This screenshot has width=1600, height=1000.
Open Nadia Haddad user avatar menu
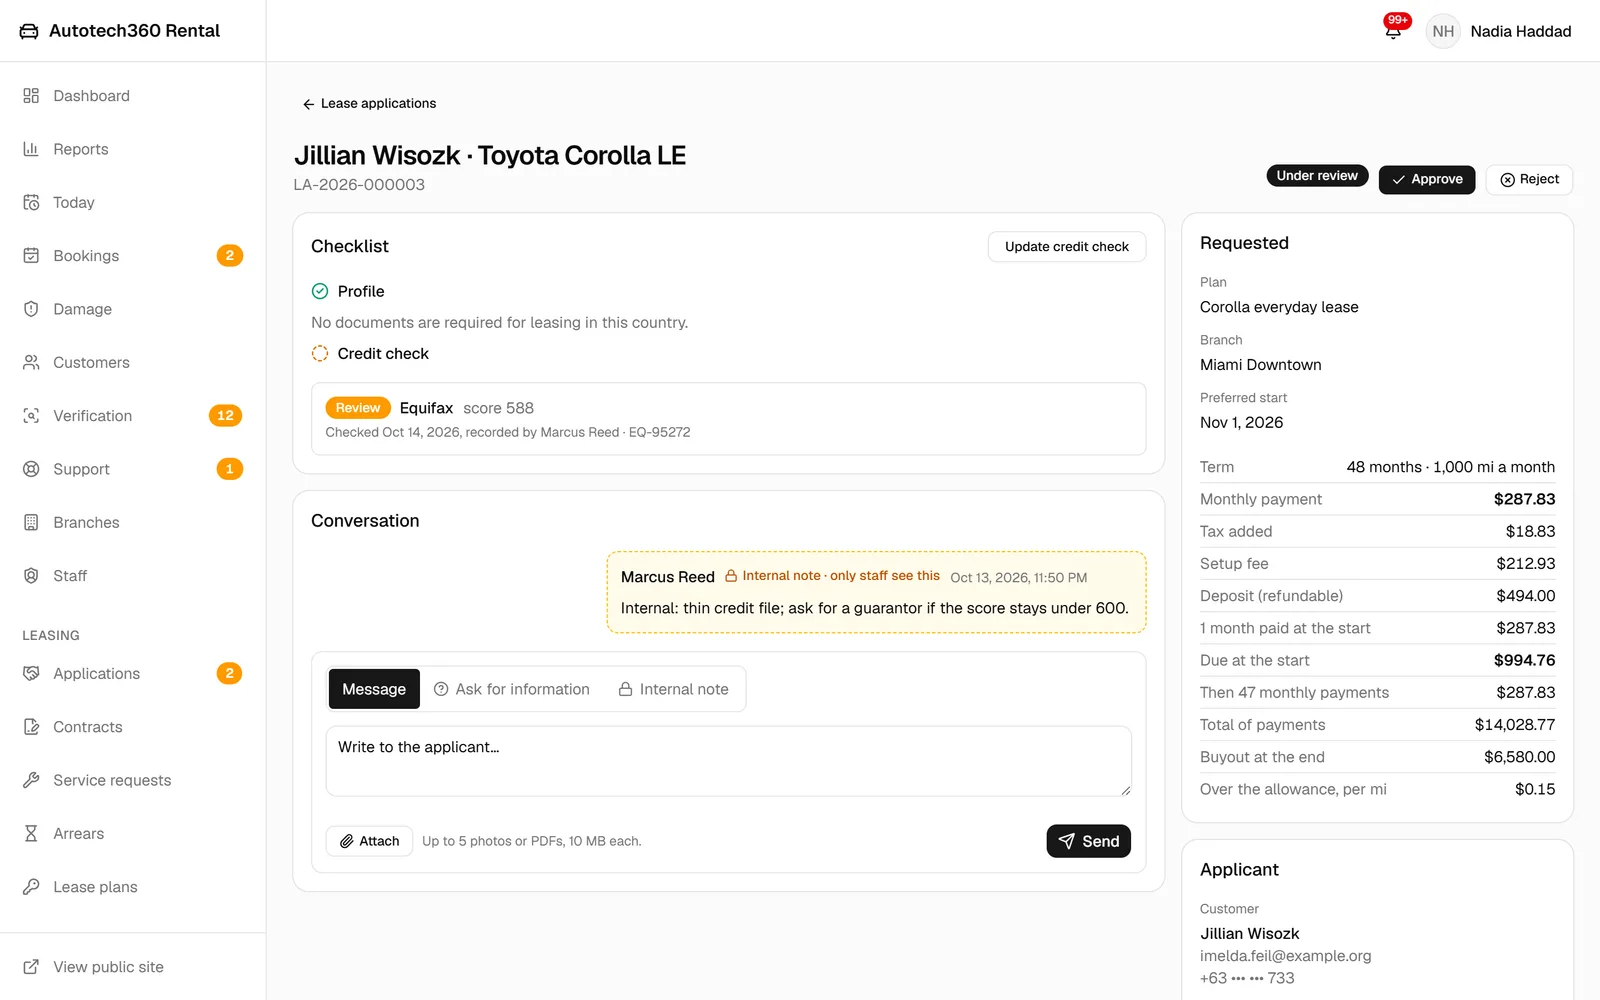(1443, 31)
